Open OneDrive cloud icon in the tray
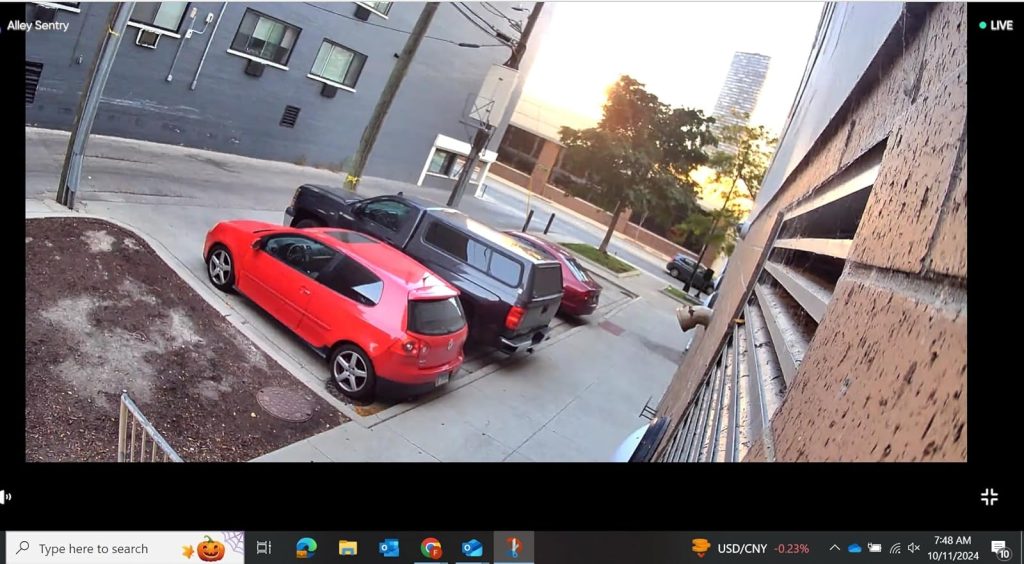 854,548
